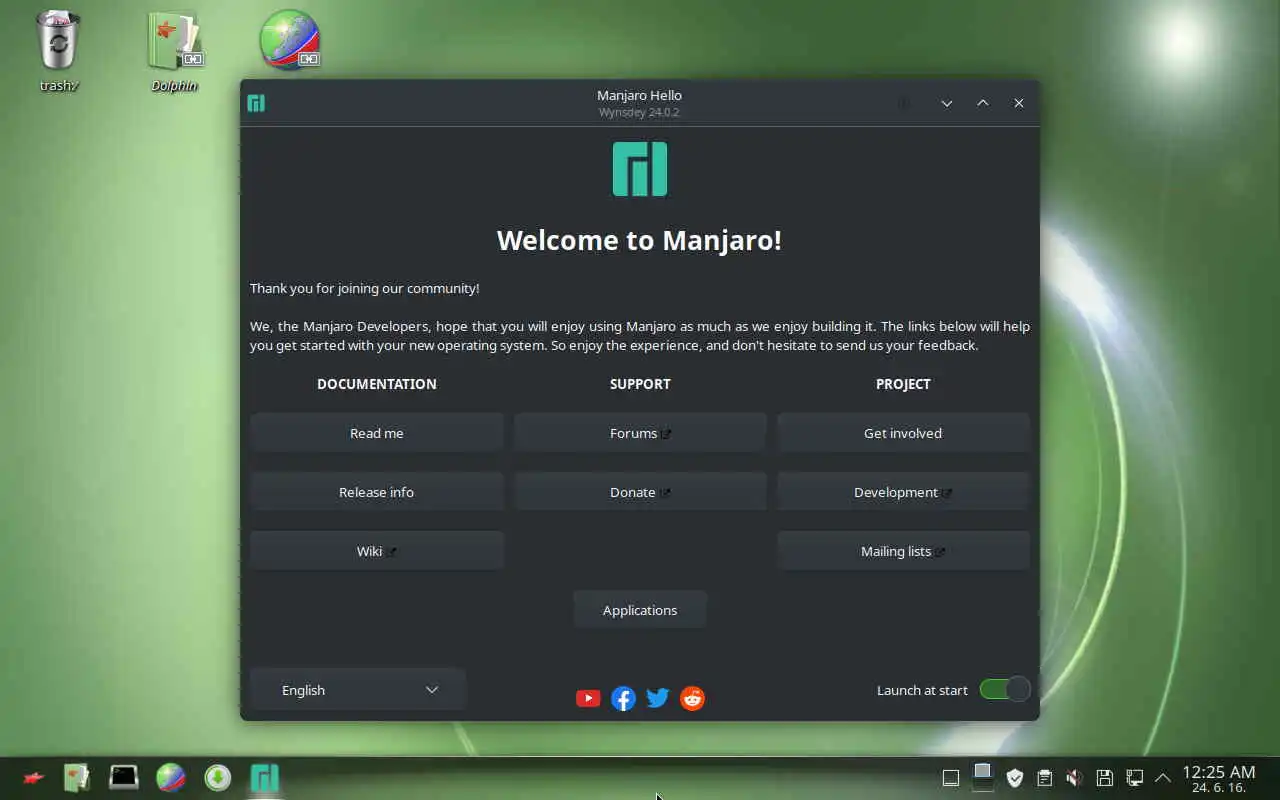The width and height of the screenshot is (1280, 800).
Task: Click the muted volume tray icon
Action: tap(1074, 778)
